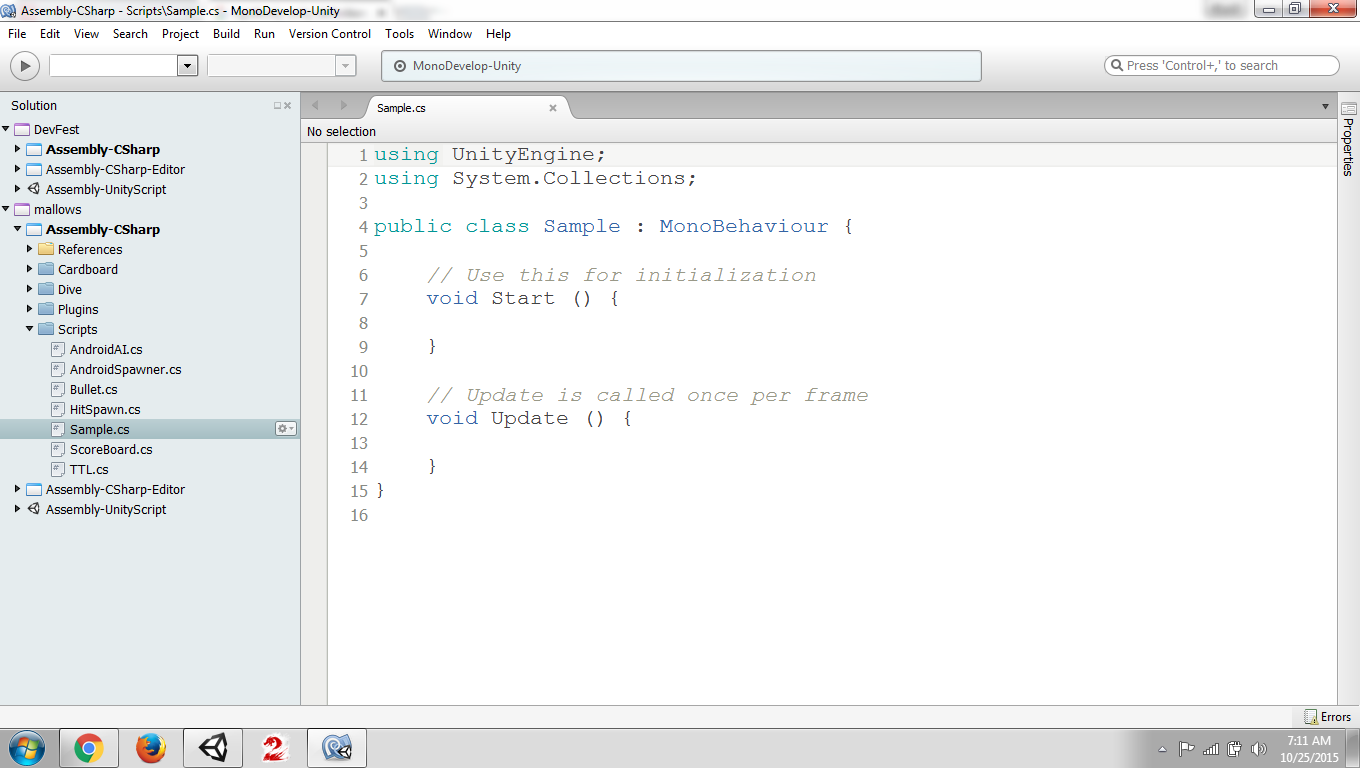The image size is (1360, 768).
Task: Collapse the DevFest solution node
Action: [6, 129]
